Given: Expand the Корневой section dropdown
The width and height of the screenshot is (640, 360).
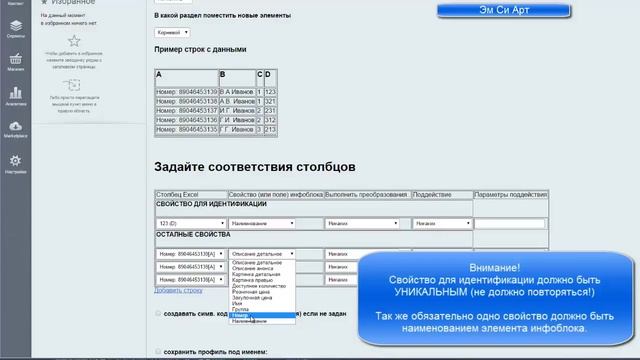Looking at the screenshot, I should pyautogui.click(x=172, y=32).
